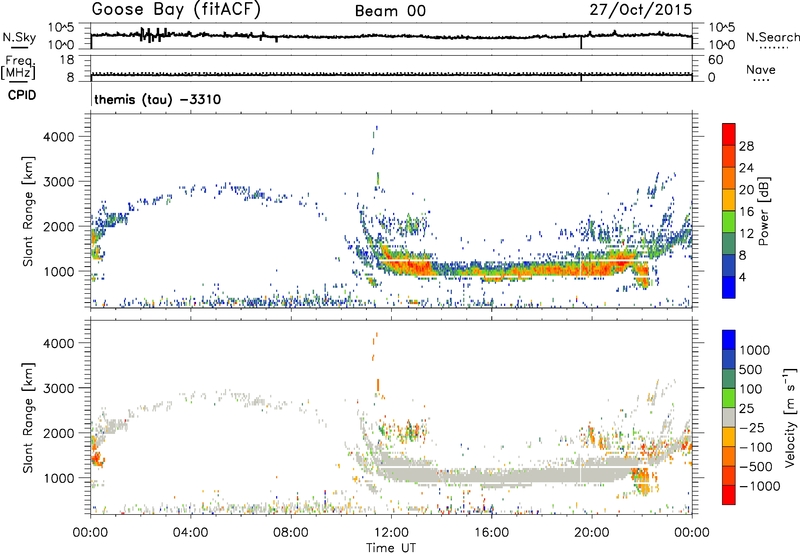Click the '3000' tick on velocity panel

(58, 388)
